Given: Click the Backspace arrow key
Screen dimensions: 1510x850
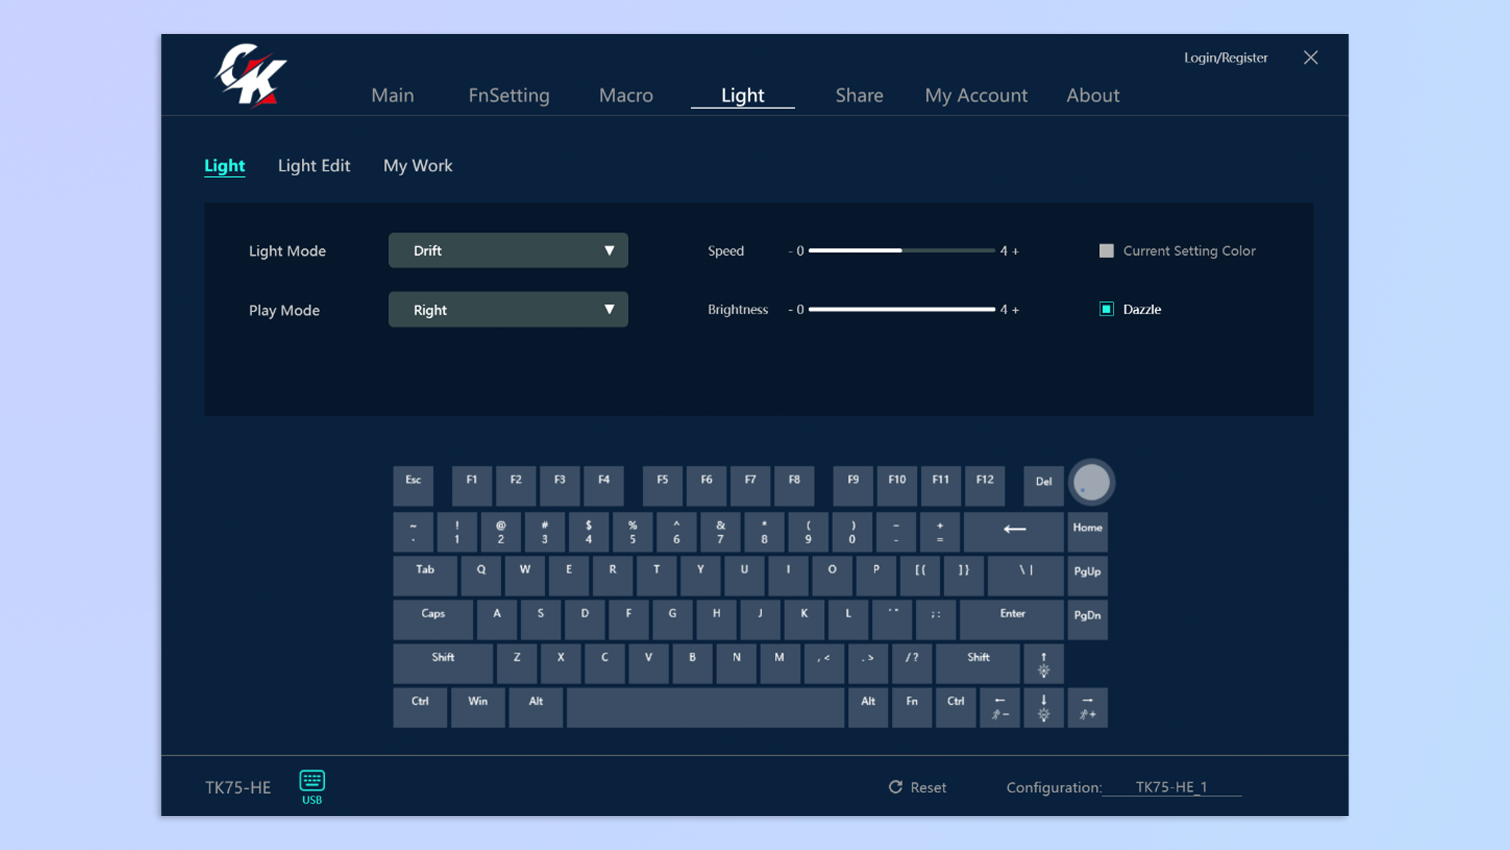Looking at the screenshot, I should [1013, 530].
